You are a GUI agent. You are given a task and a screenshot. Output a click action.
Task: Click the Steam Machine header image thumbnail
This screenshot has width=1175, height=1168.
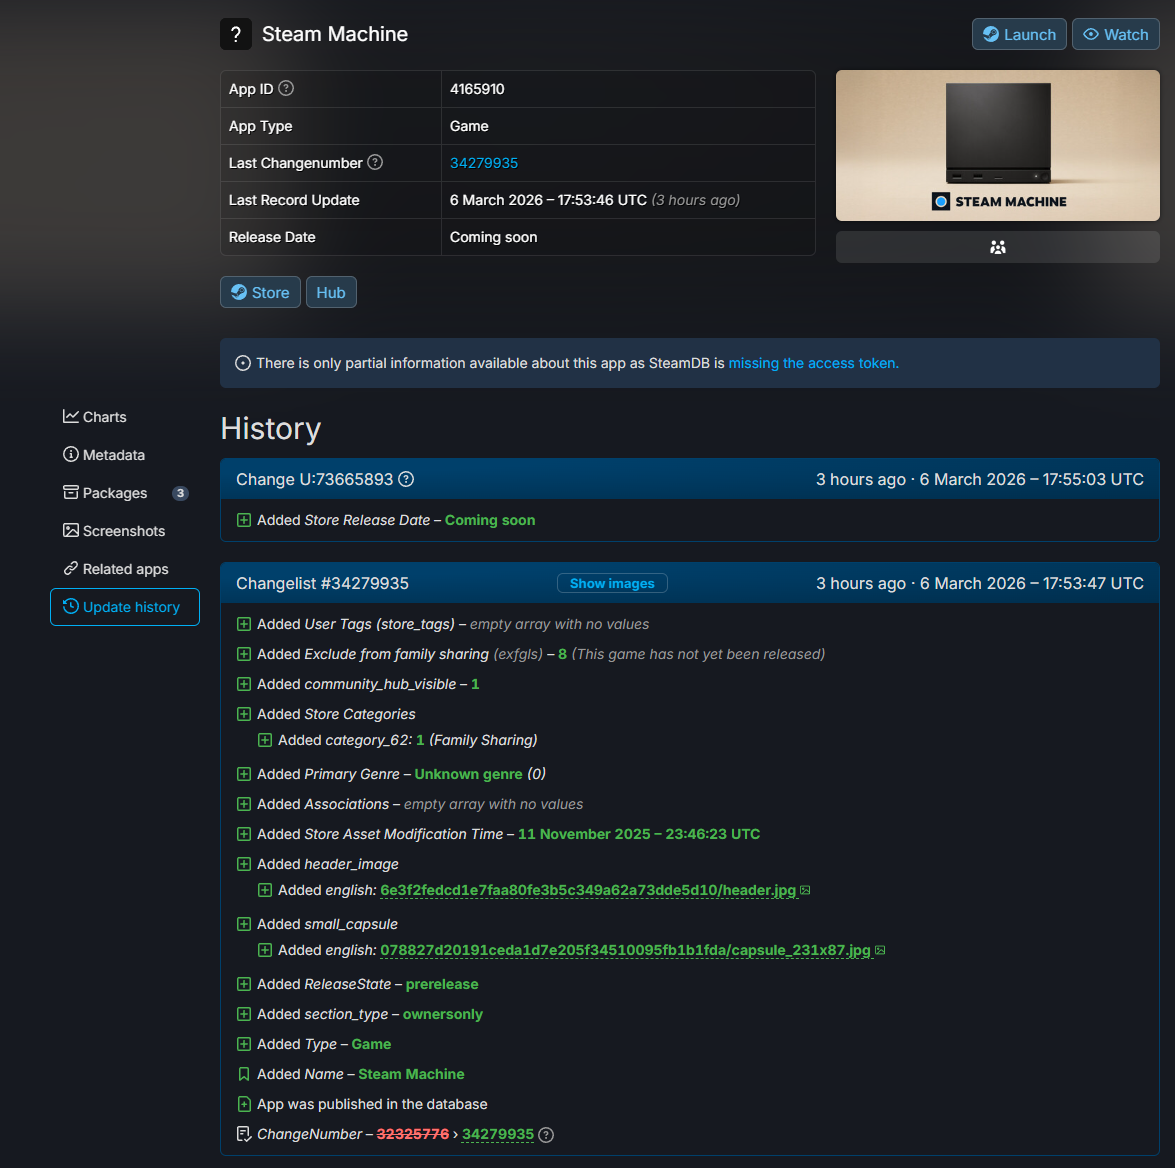click(997, 145)
